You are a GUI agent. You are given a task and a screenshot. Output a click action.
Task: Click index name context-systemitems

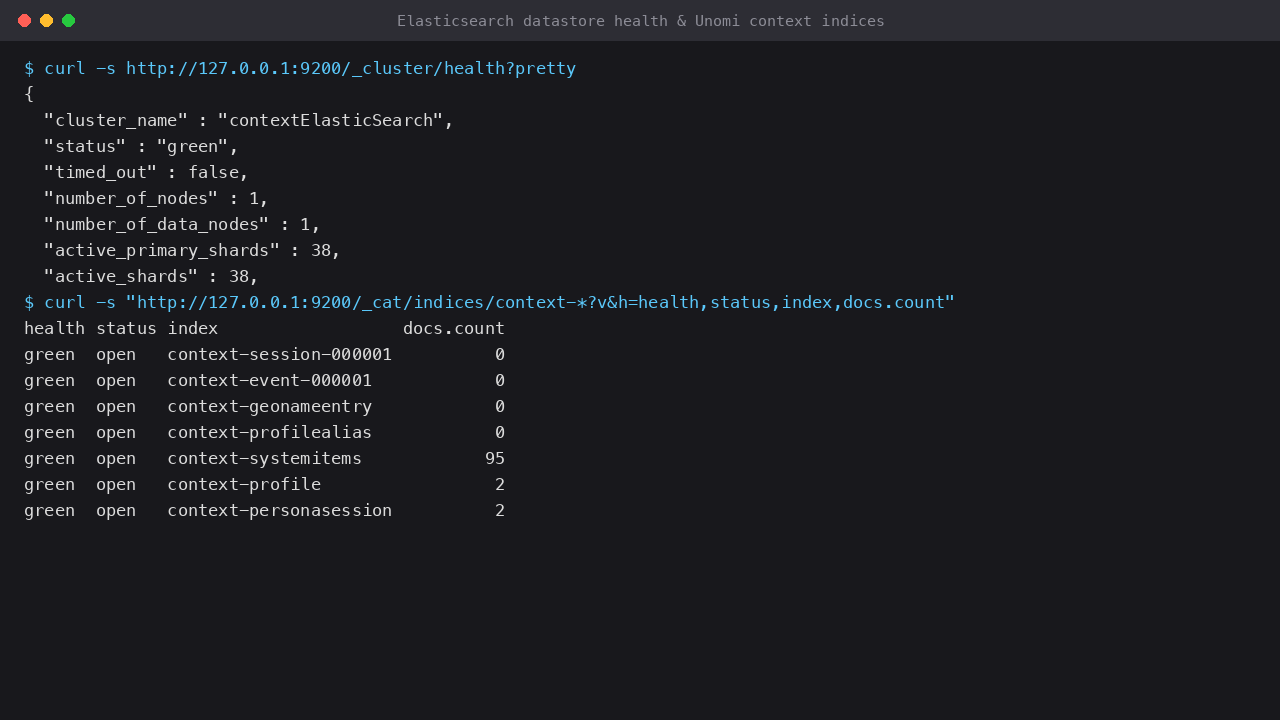pyautogui.click(x=265, y=458)
